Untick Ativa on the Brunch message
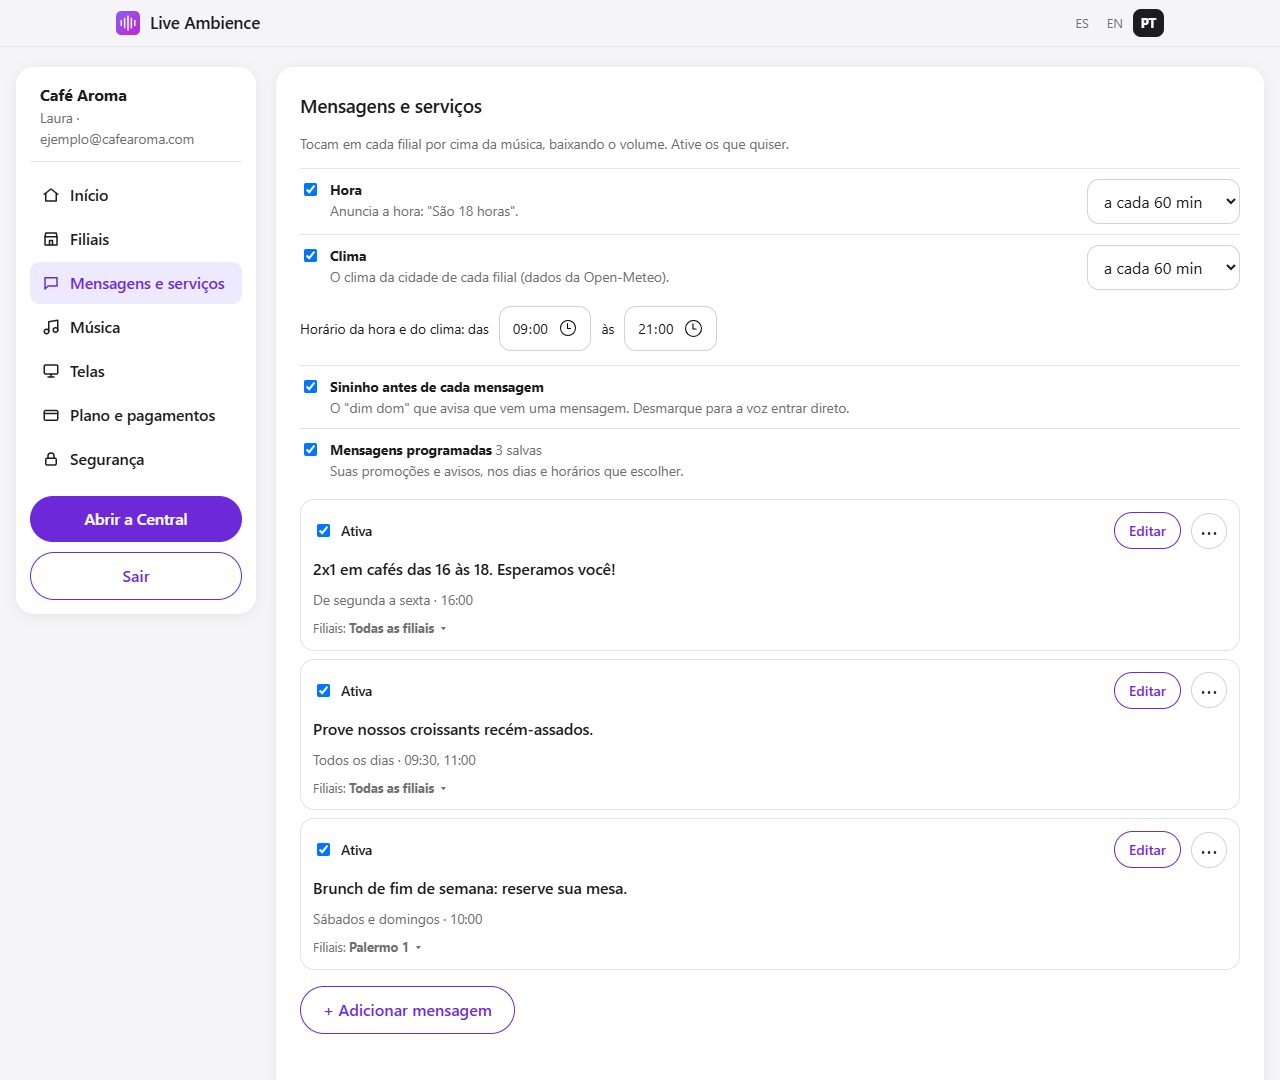This screenshot has height=1080, width=1280. (323, 849)
